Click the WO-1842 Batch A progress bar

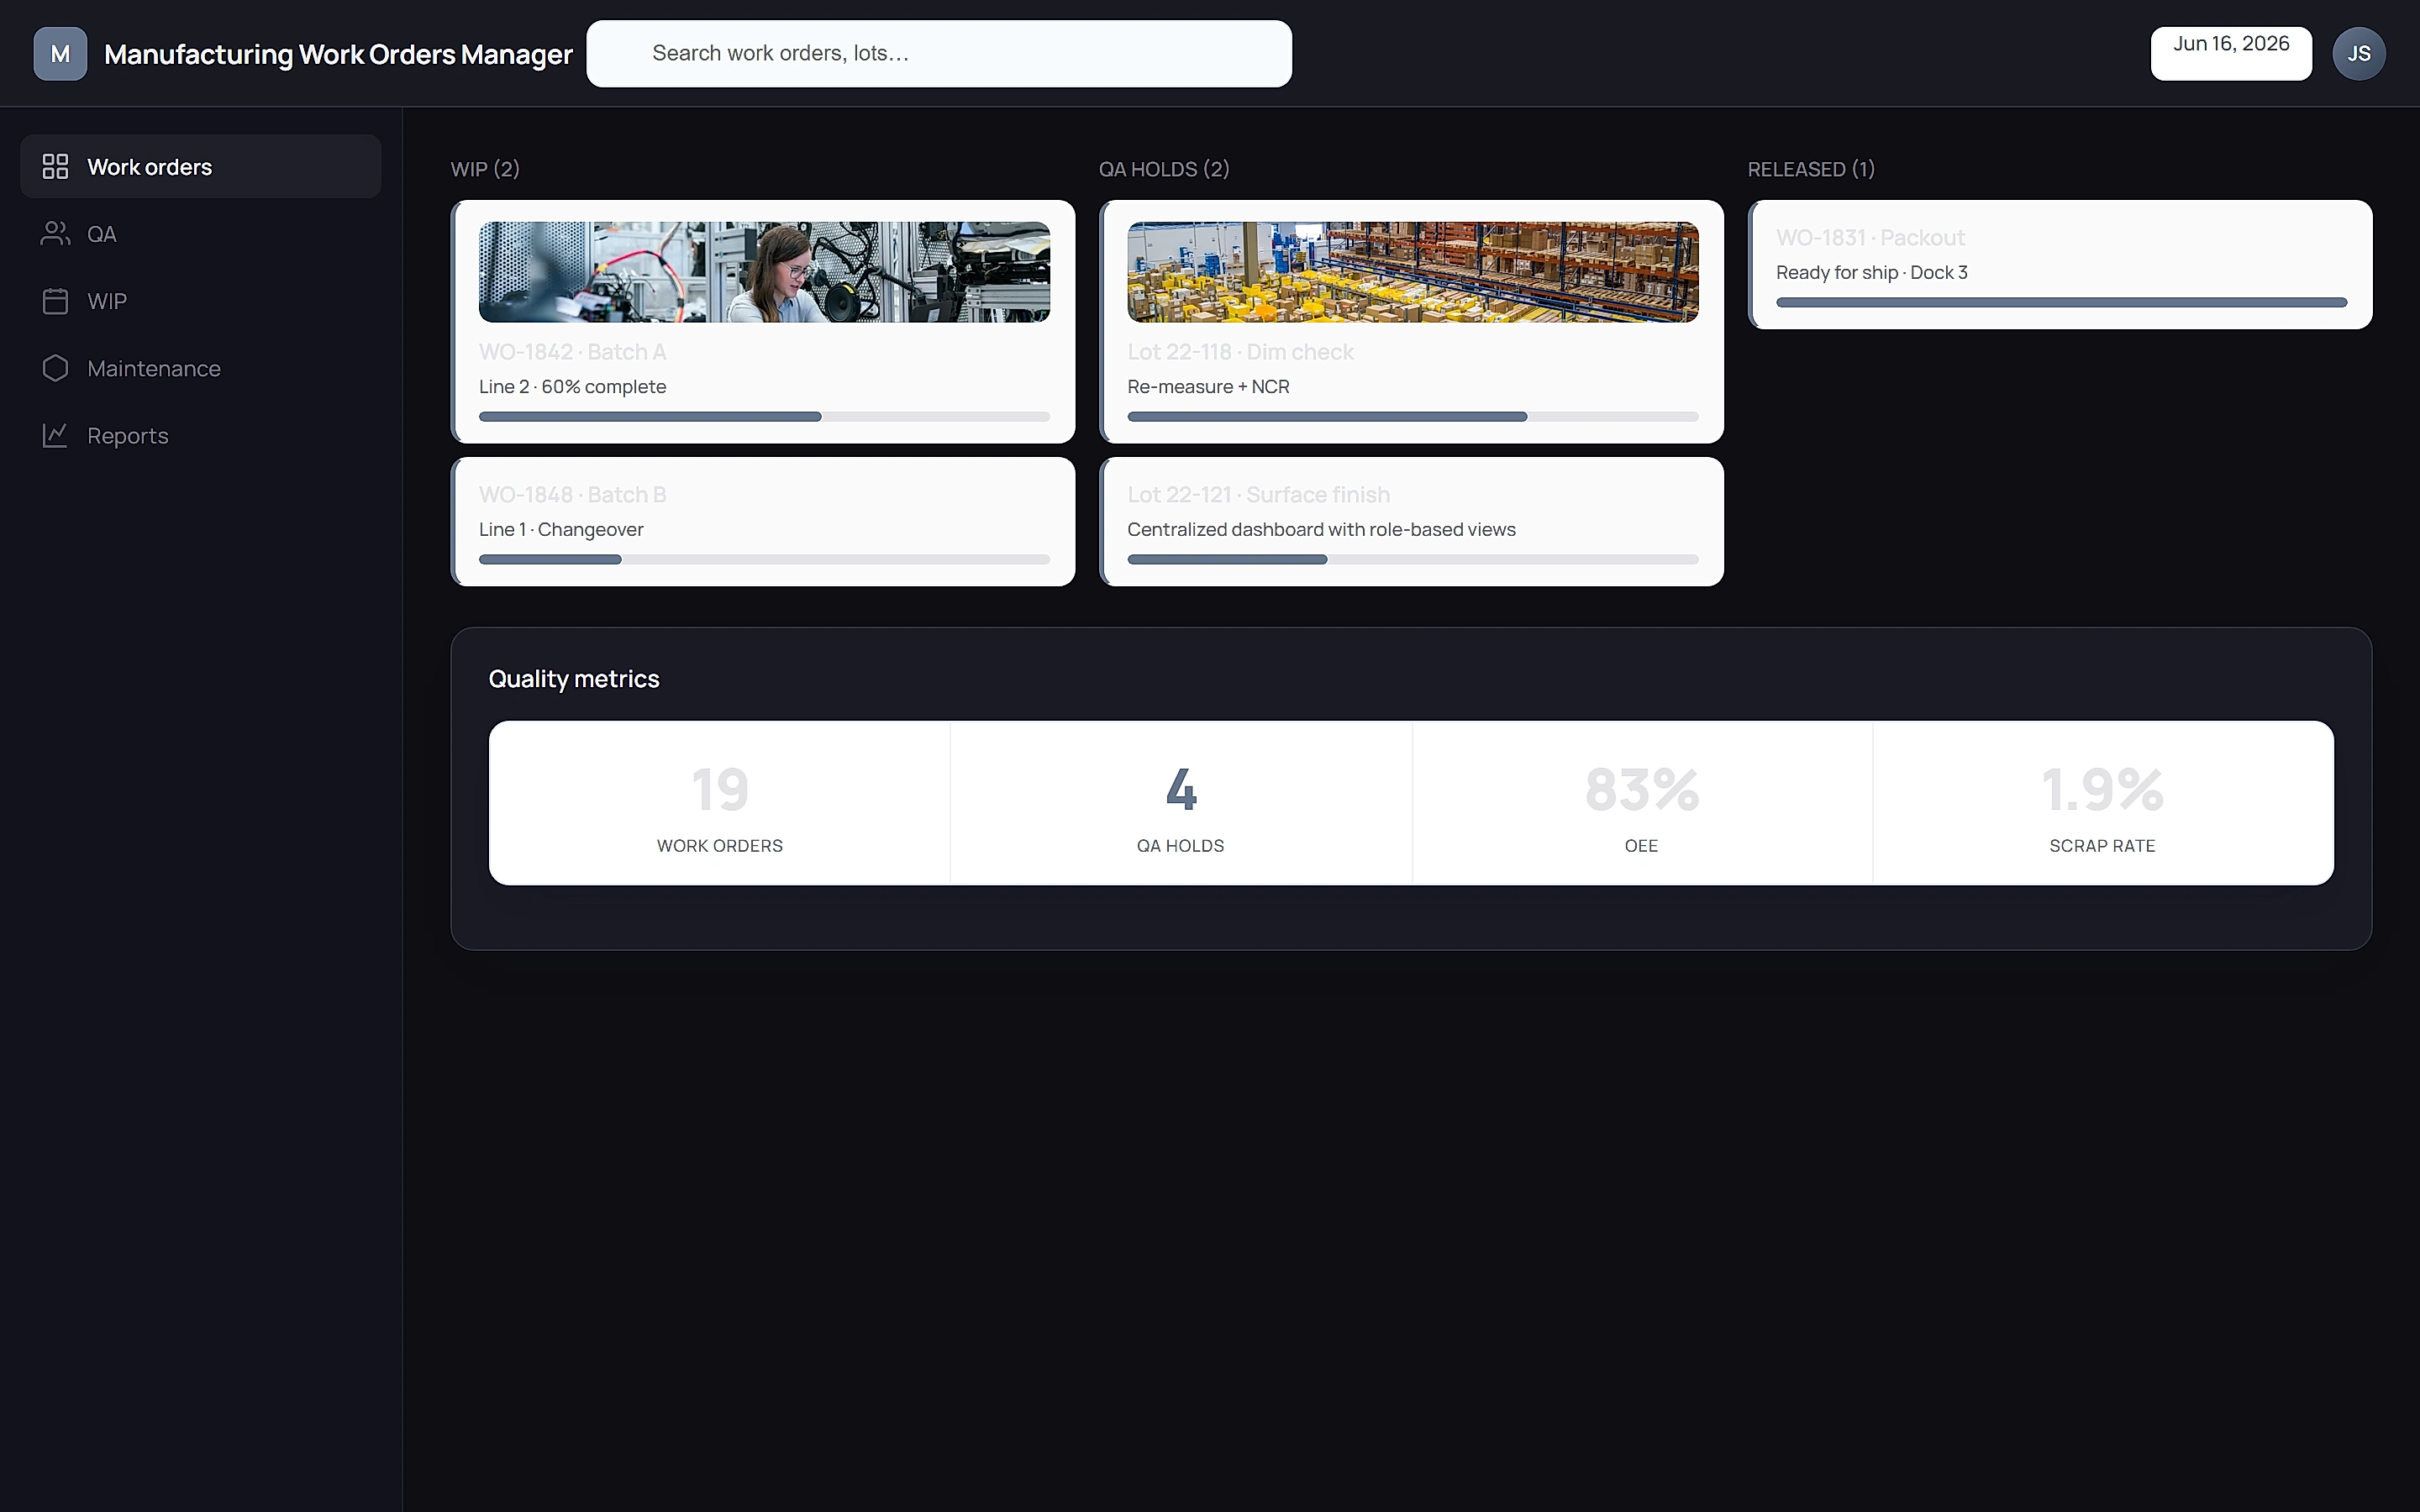pyautogui.click(x=764, y=416)
